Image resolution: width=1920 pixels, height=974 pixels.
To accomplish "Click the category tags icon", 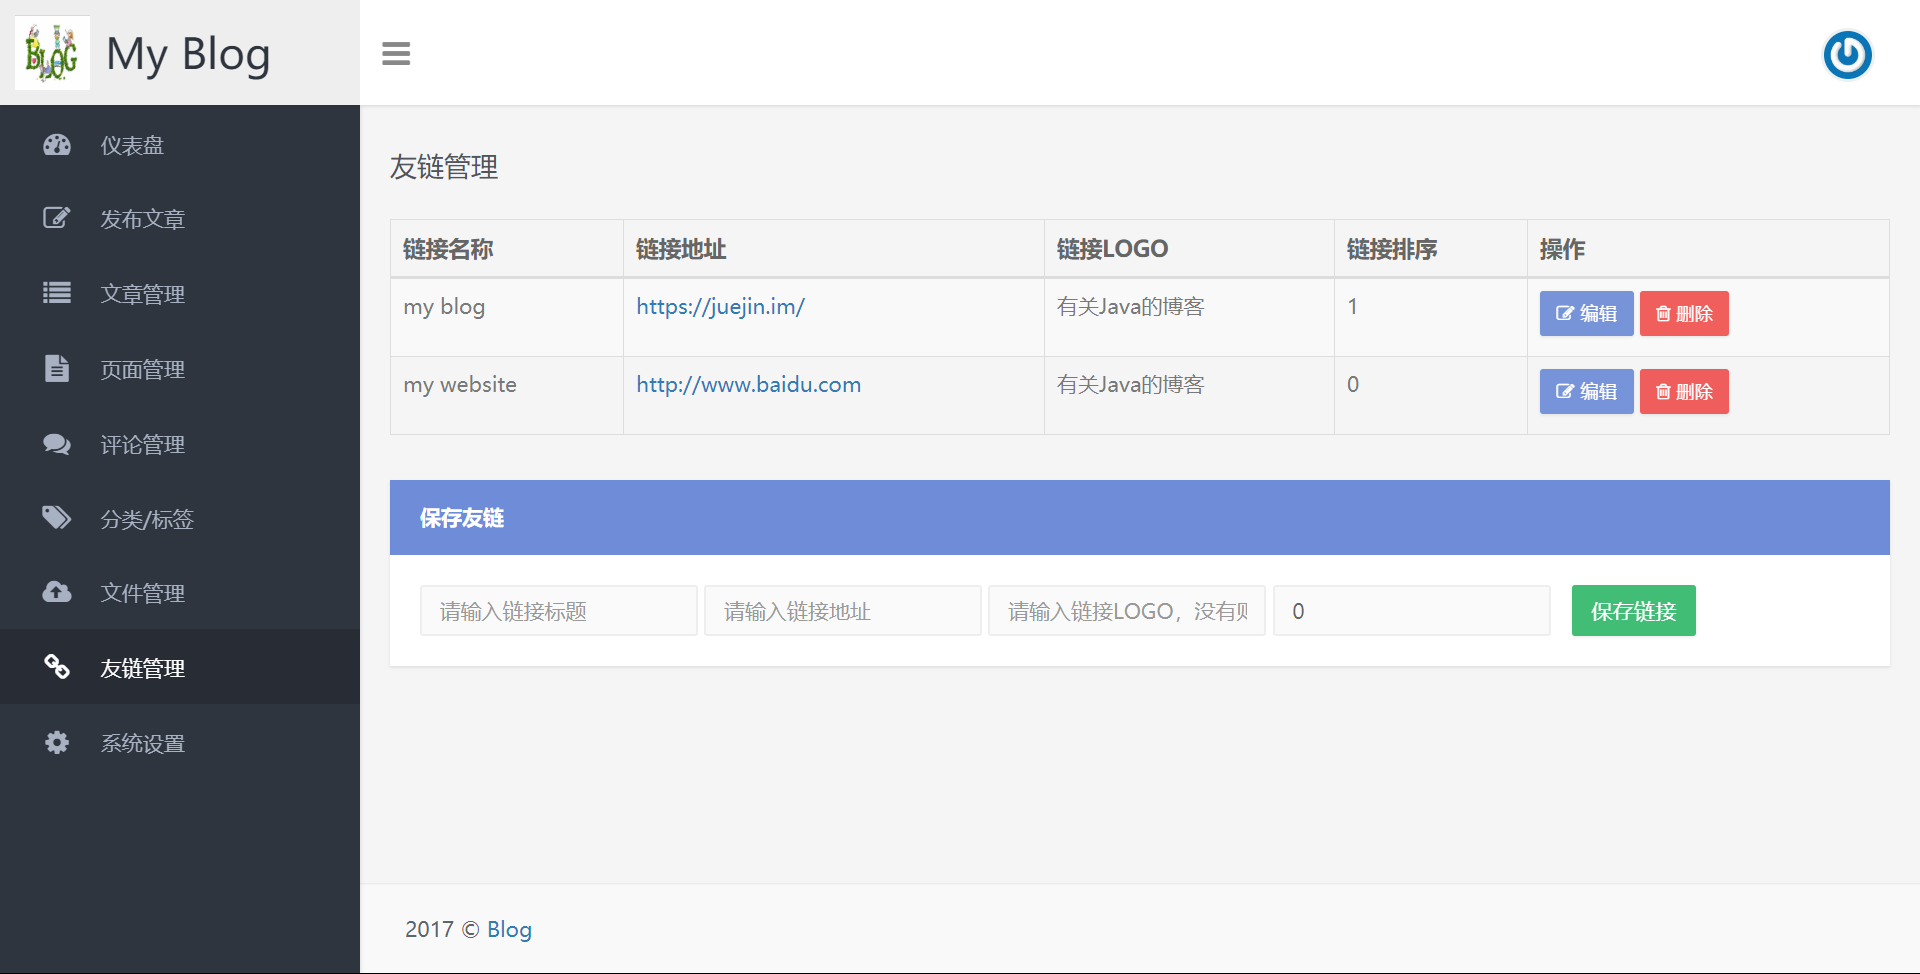I will [x=57, y=518].
